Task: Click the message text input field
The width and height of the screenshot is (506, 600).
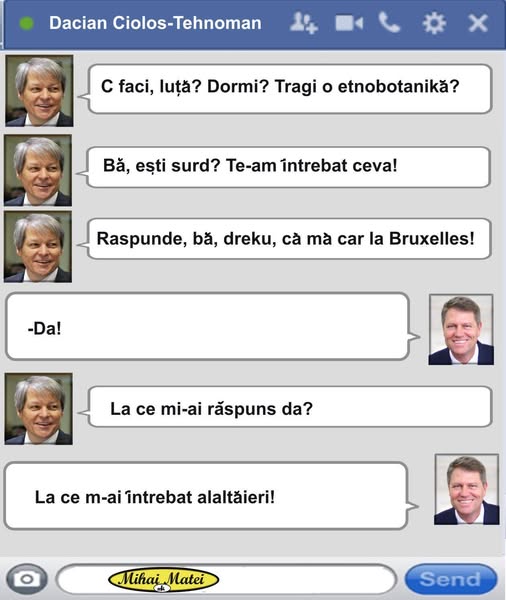Action: click(227, 579)
